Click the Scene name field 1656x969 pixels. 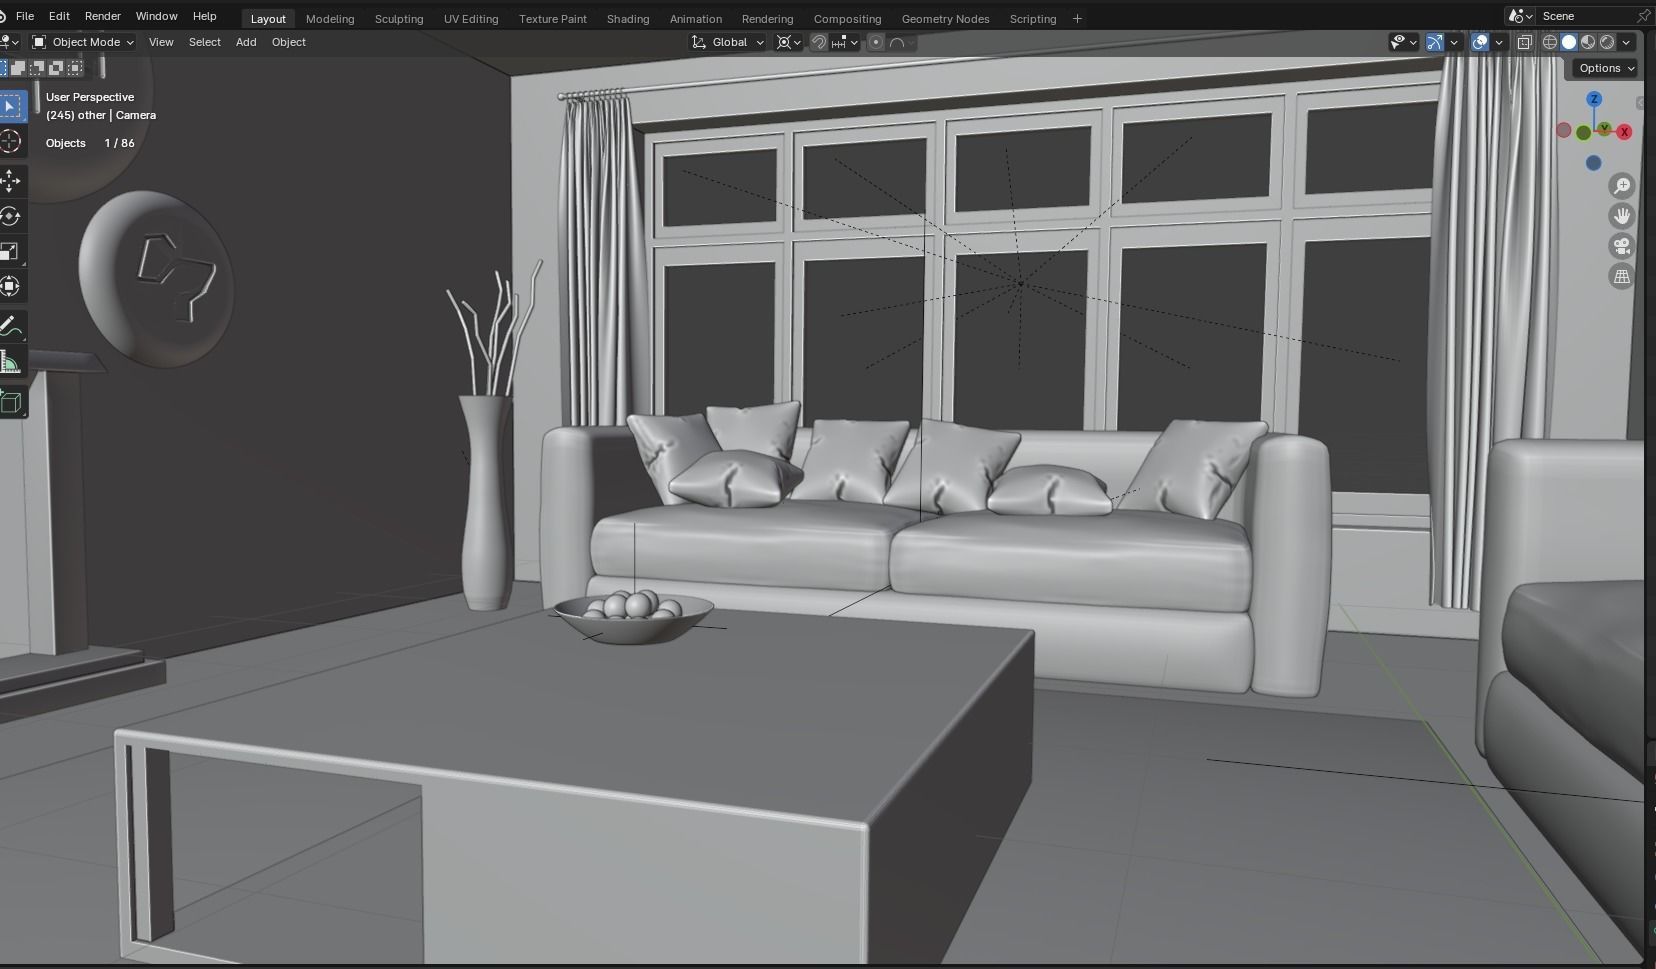1586,16
